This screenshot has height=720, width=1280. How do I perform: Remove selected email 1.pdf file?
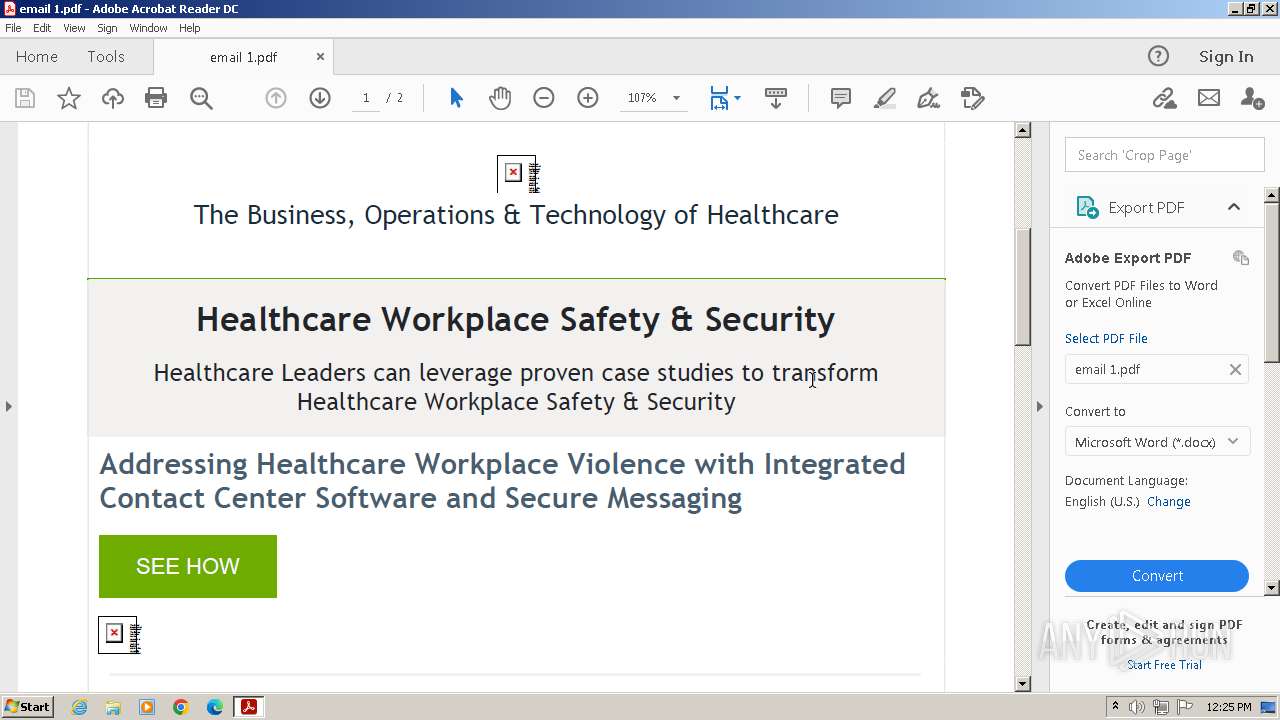click(1235, 370)
